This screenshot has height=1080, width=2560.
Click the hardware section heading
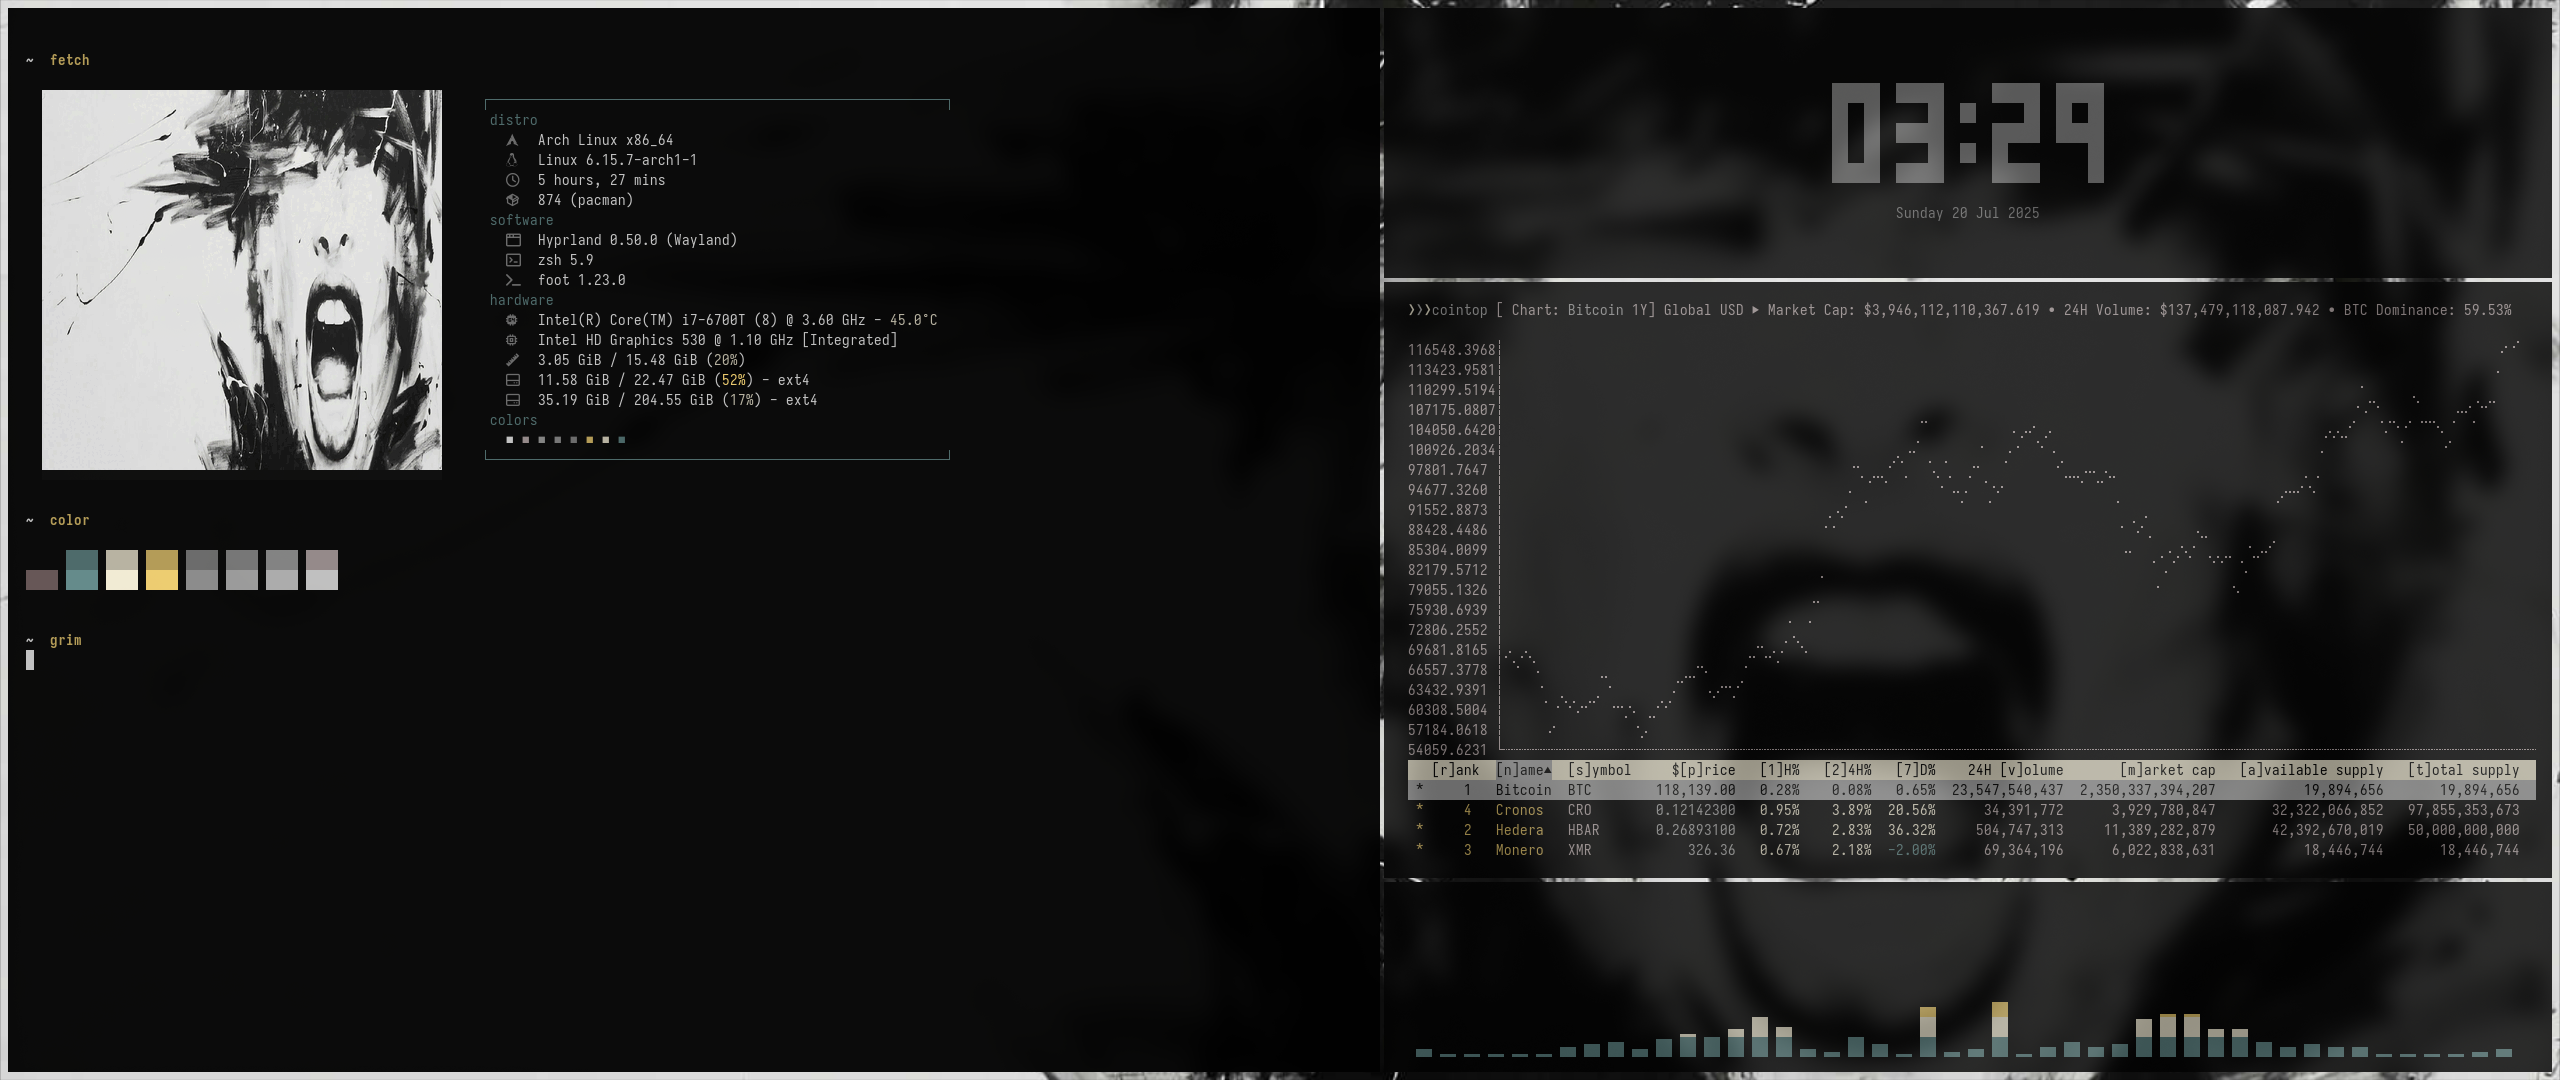(x=521, y=300)
